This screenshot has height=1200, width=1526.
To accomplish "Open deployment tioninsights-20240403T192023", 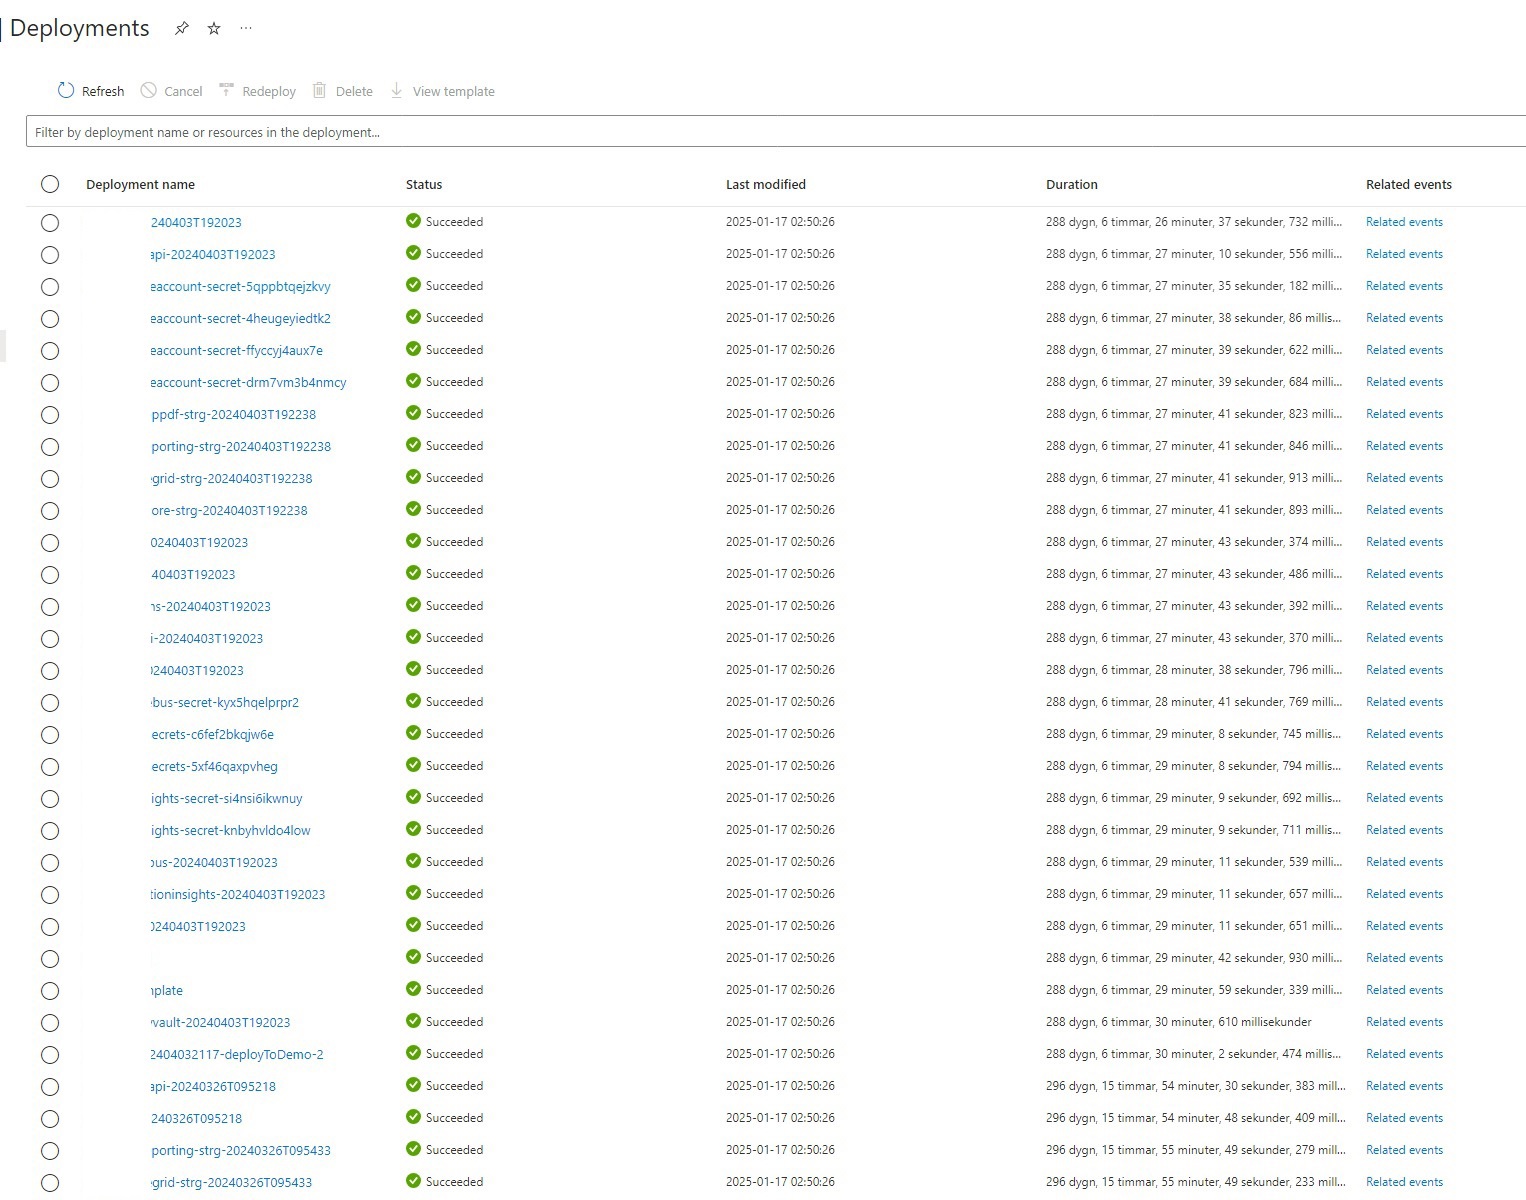I will [238, 894].
